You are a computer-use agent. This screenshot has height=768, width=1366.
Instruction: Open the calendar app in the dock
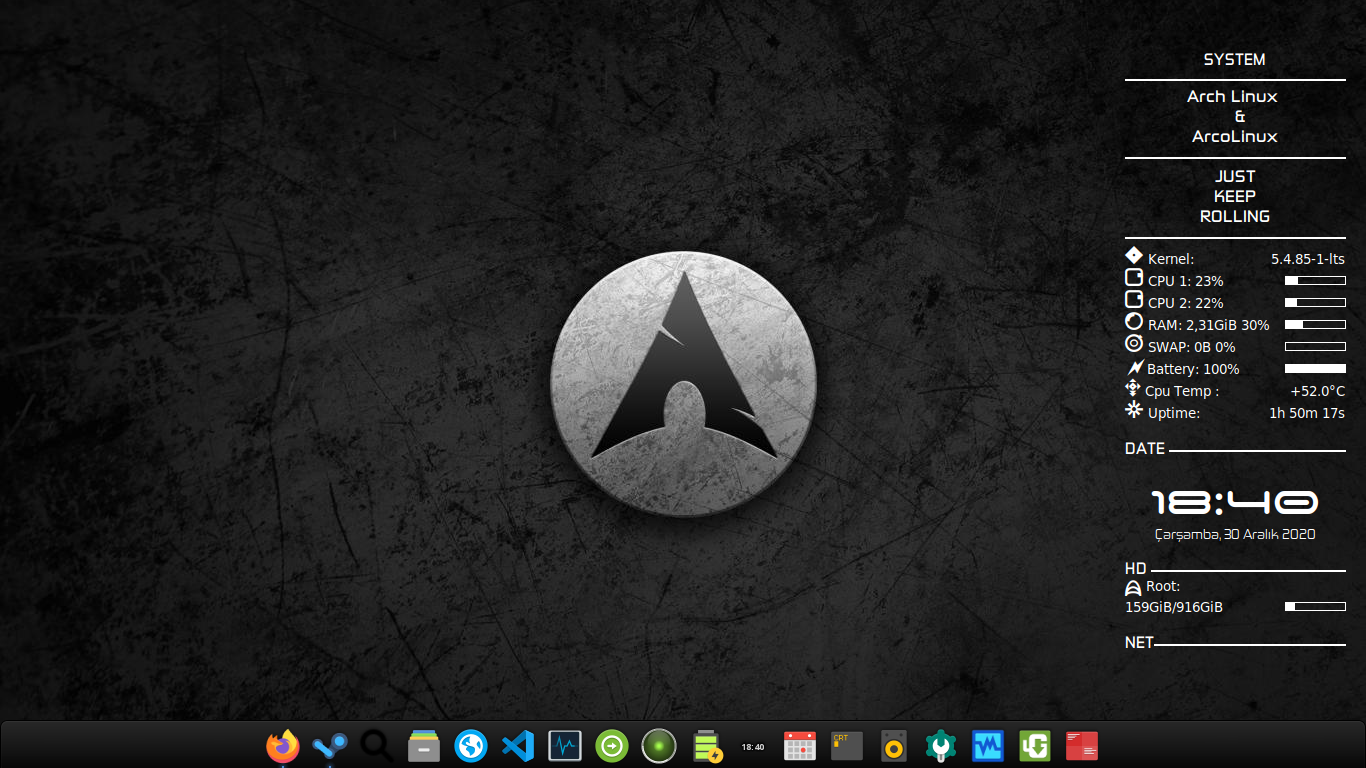pyautogui.click(x=800, y=746)
